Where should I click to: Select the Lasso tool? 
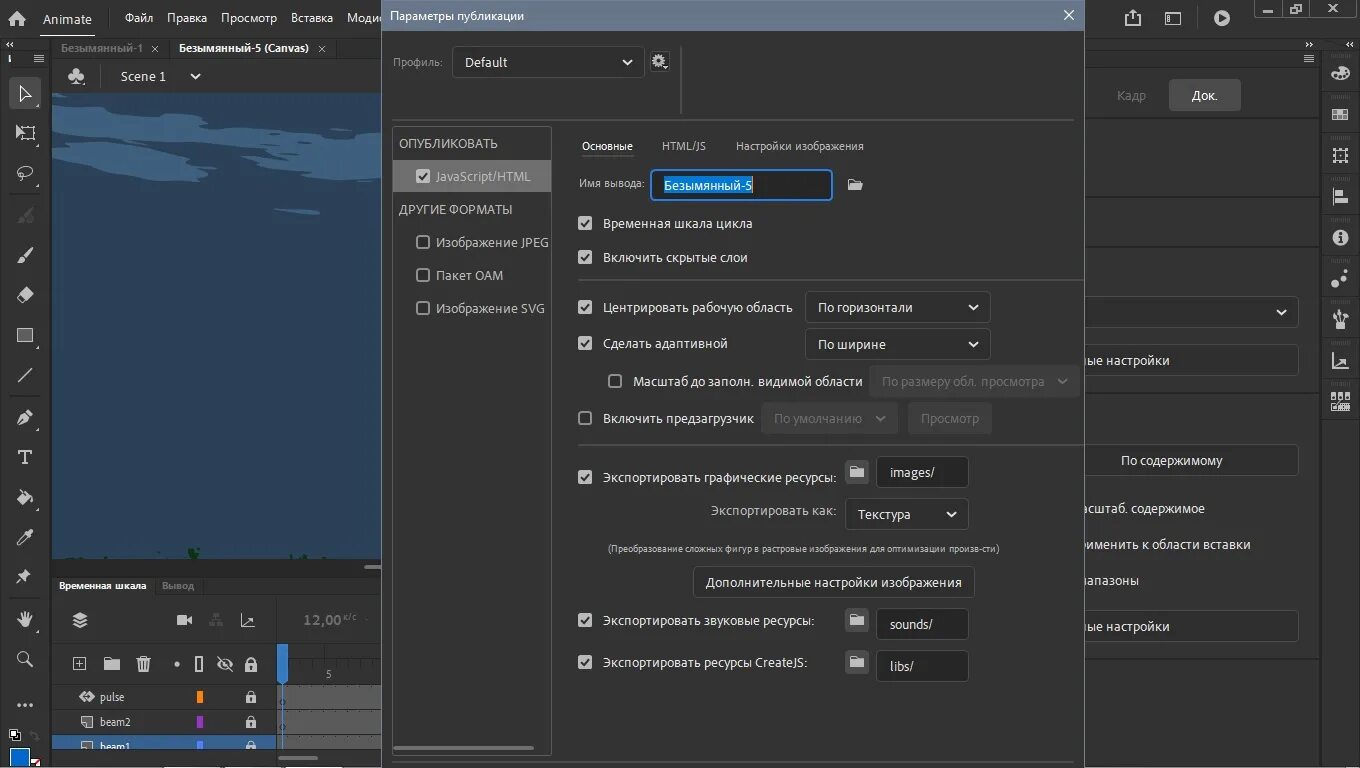pyautogui.click(x=25, y=173)
